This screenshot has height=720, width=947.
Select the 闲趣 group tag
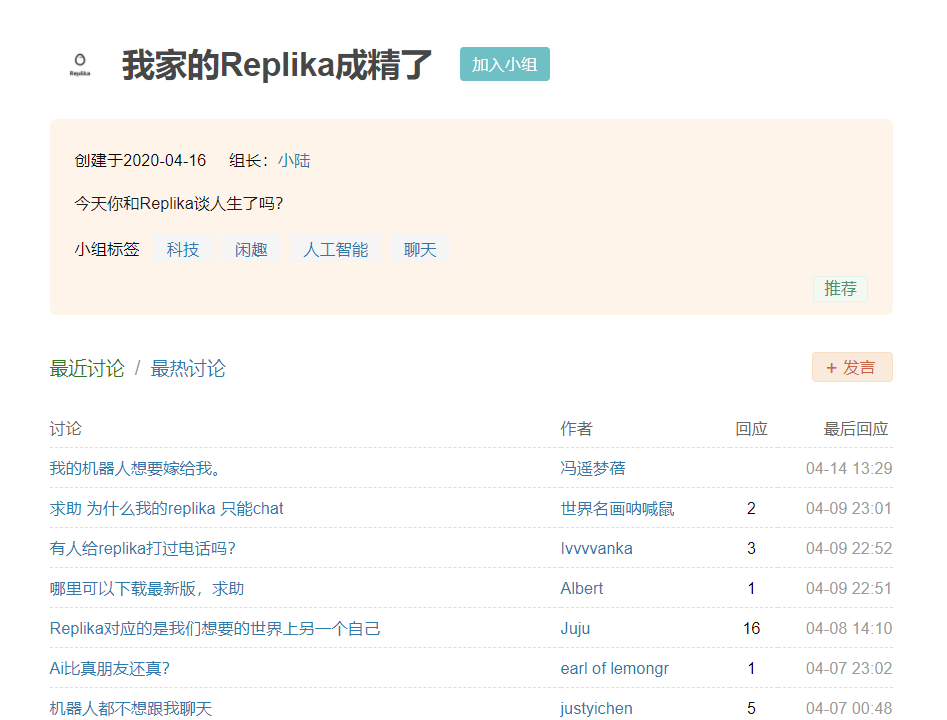[x=251, y=249]
